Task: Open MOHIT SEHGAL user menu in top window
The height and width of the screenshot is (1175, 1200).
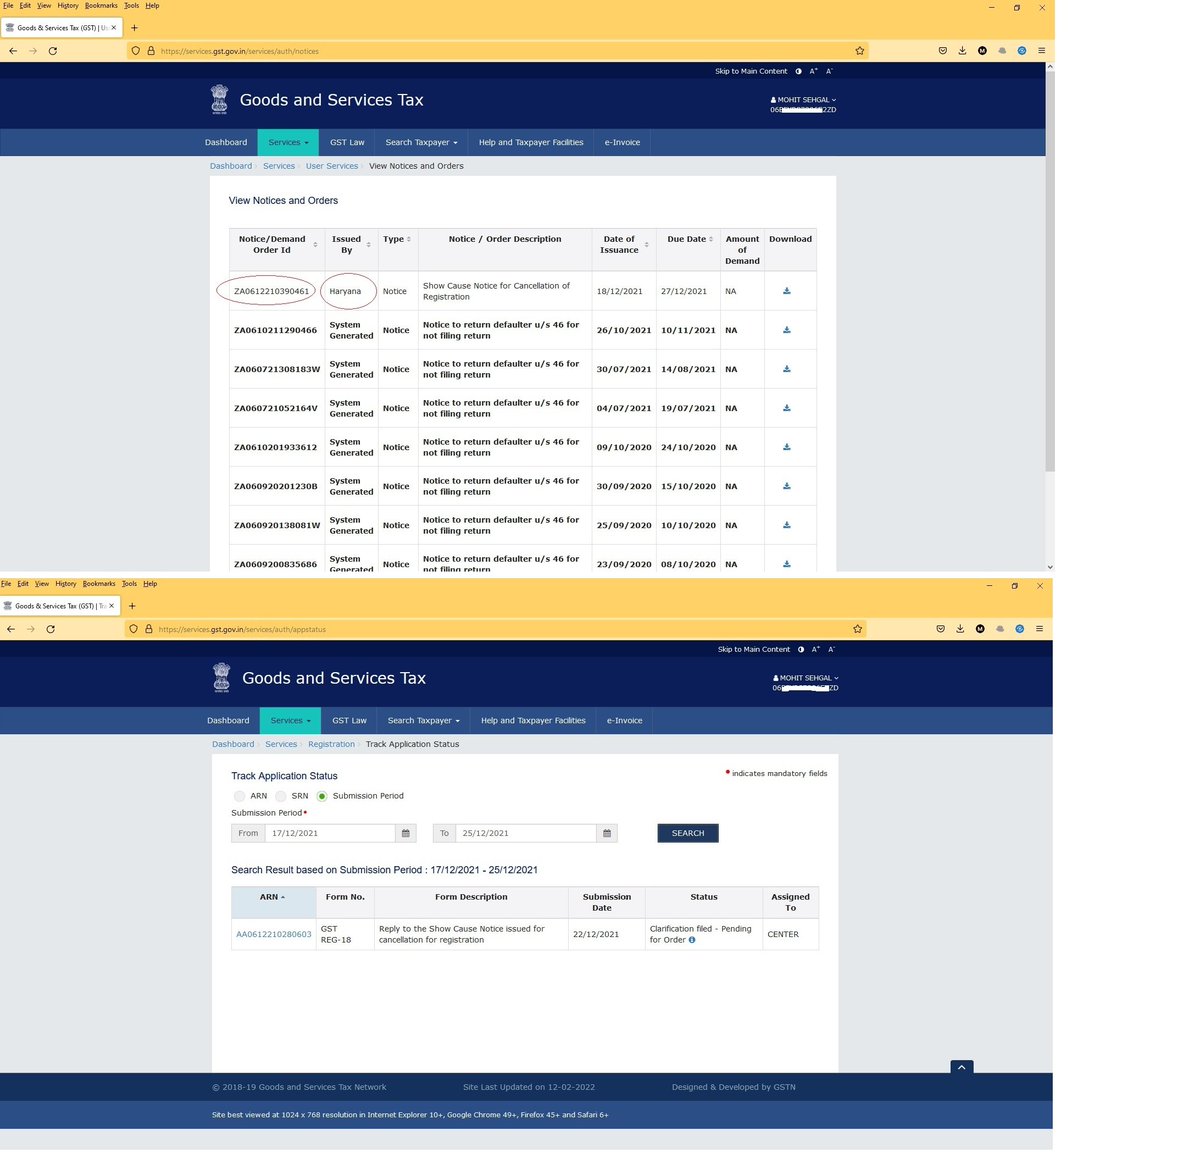Action: point(803,100)
